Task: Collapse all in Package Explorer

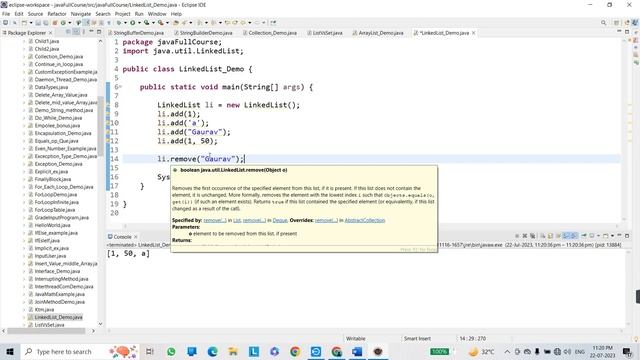Action: click(68, 32)
